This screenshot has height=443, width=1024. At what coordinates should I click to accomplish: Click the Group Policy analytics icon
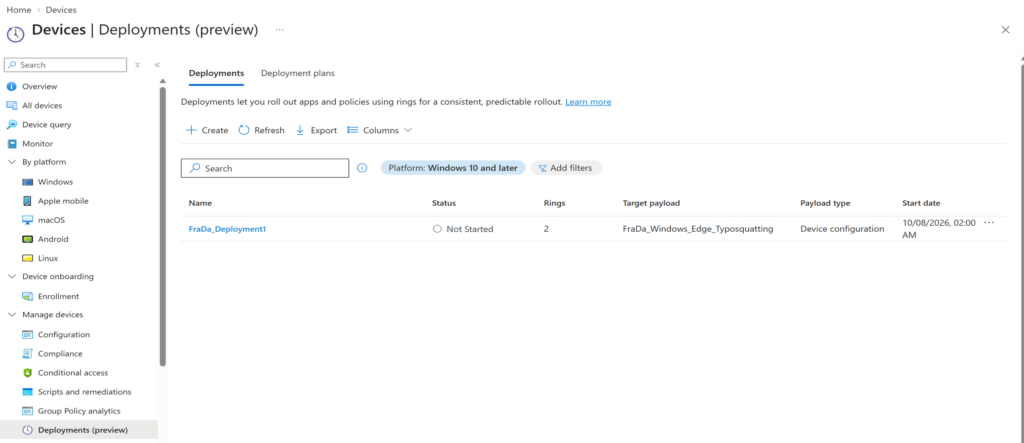click(x=27, y=411)
